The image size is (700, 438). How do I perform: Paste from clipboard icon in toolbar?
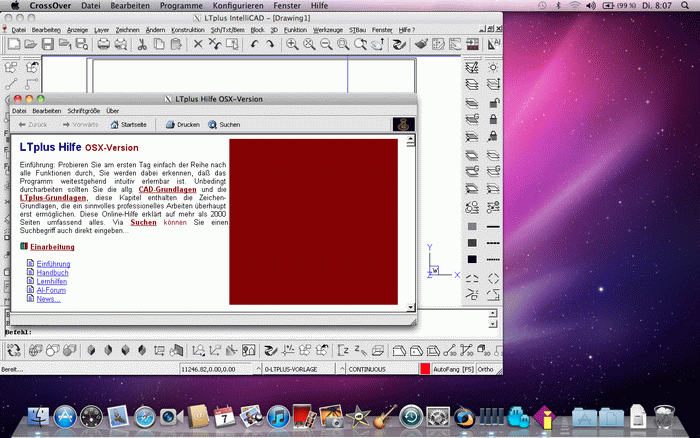[x=176, y=44]
